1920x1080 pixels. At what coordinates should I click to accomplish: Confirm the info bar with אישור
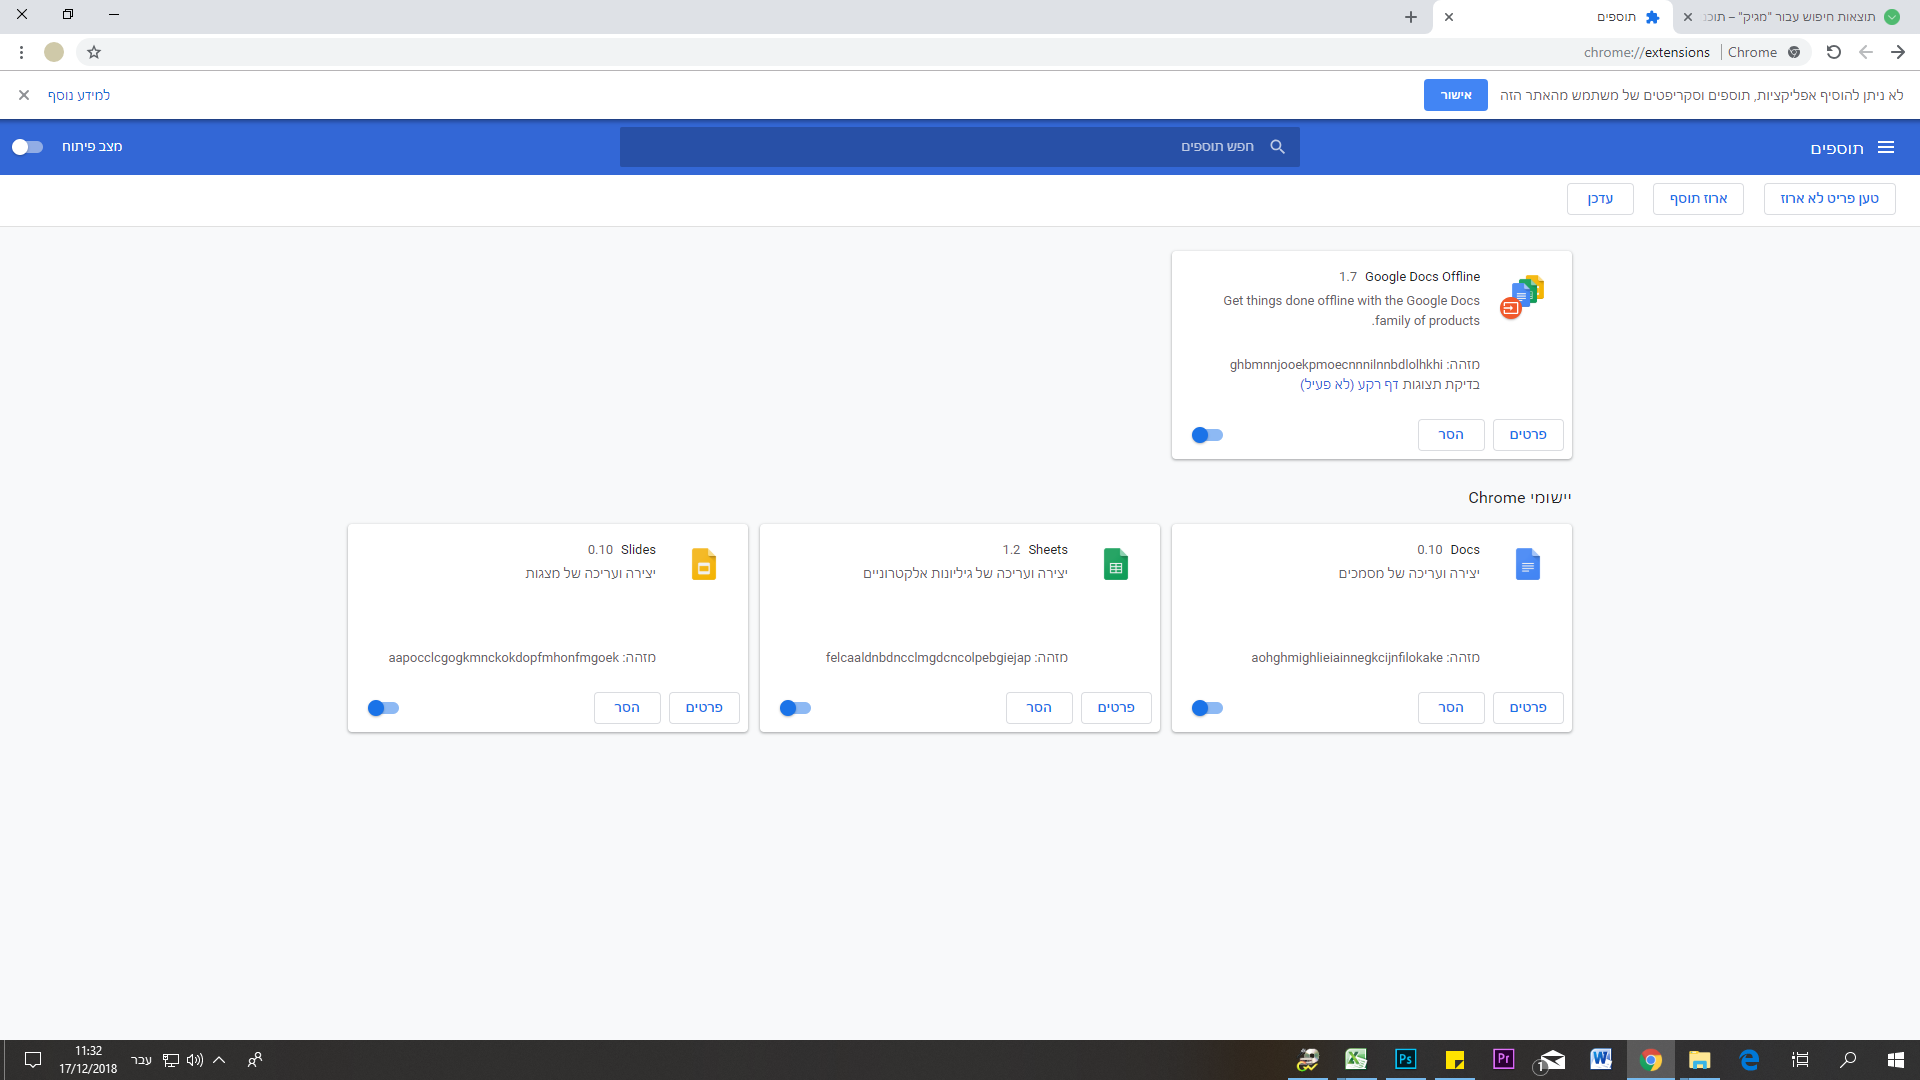click(1455, 95)
